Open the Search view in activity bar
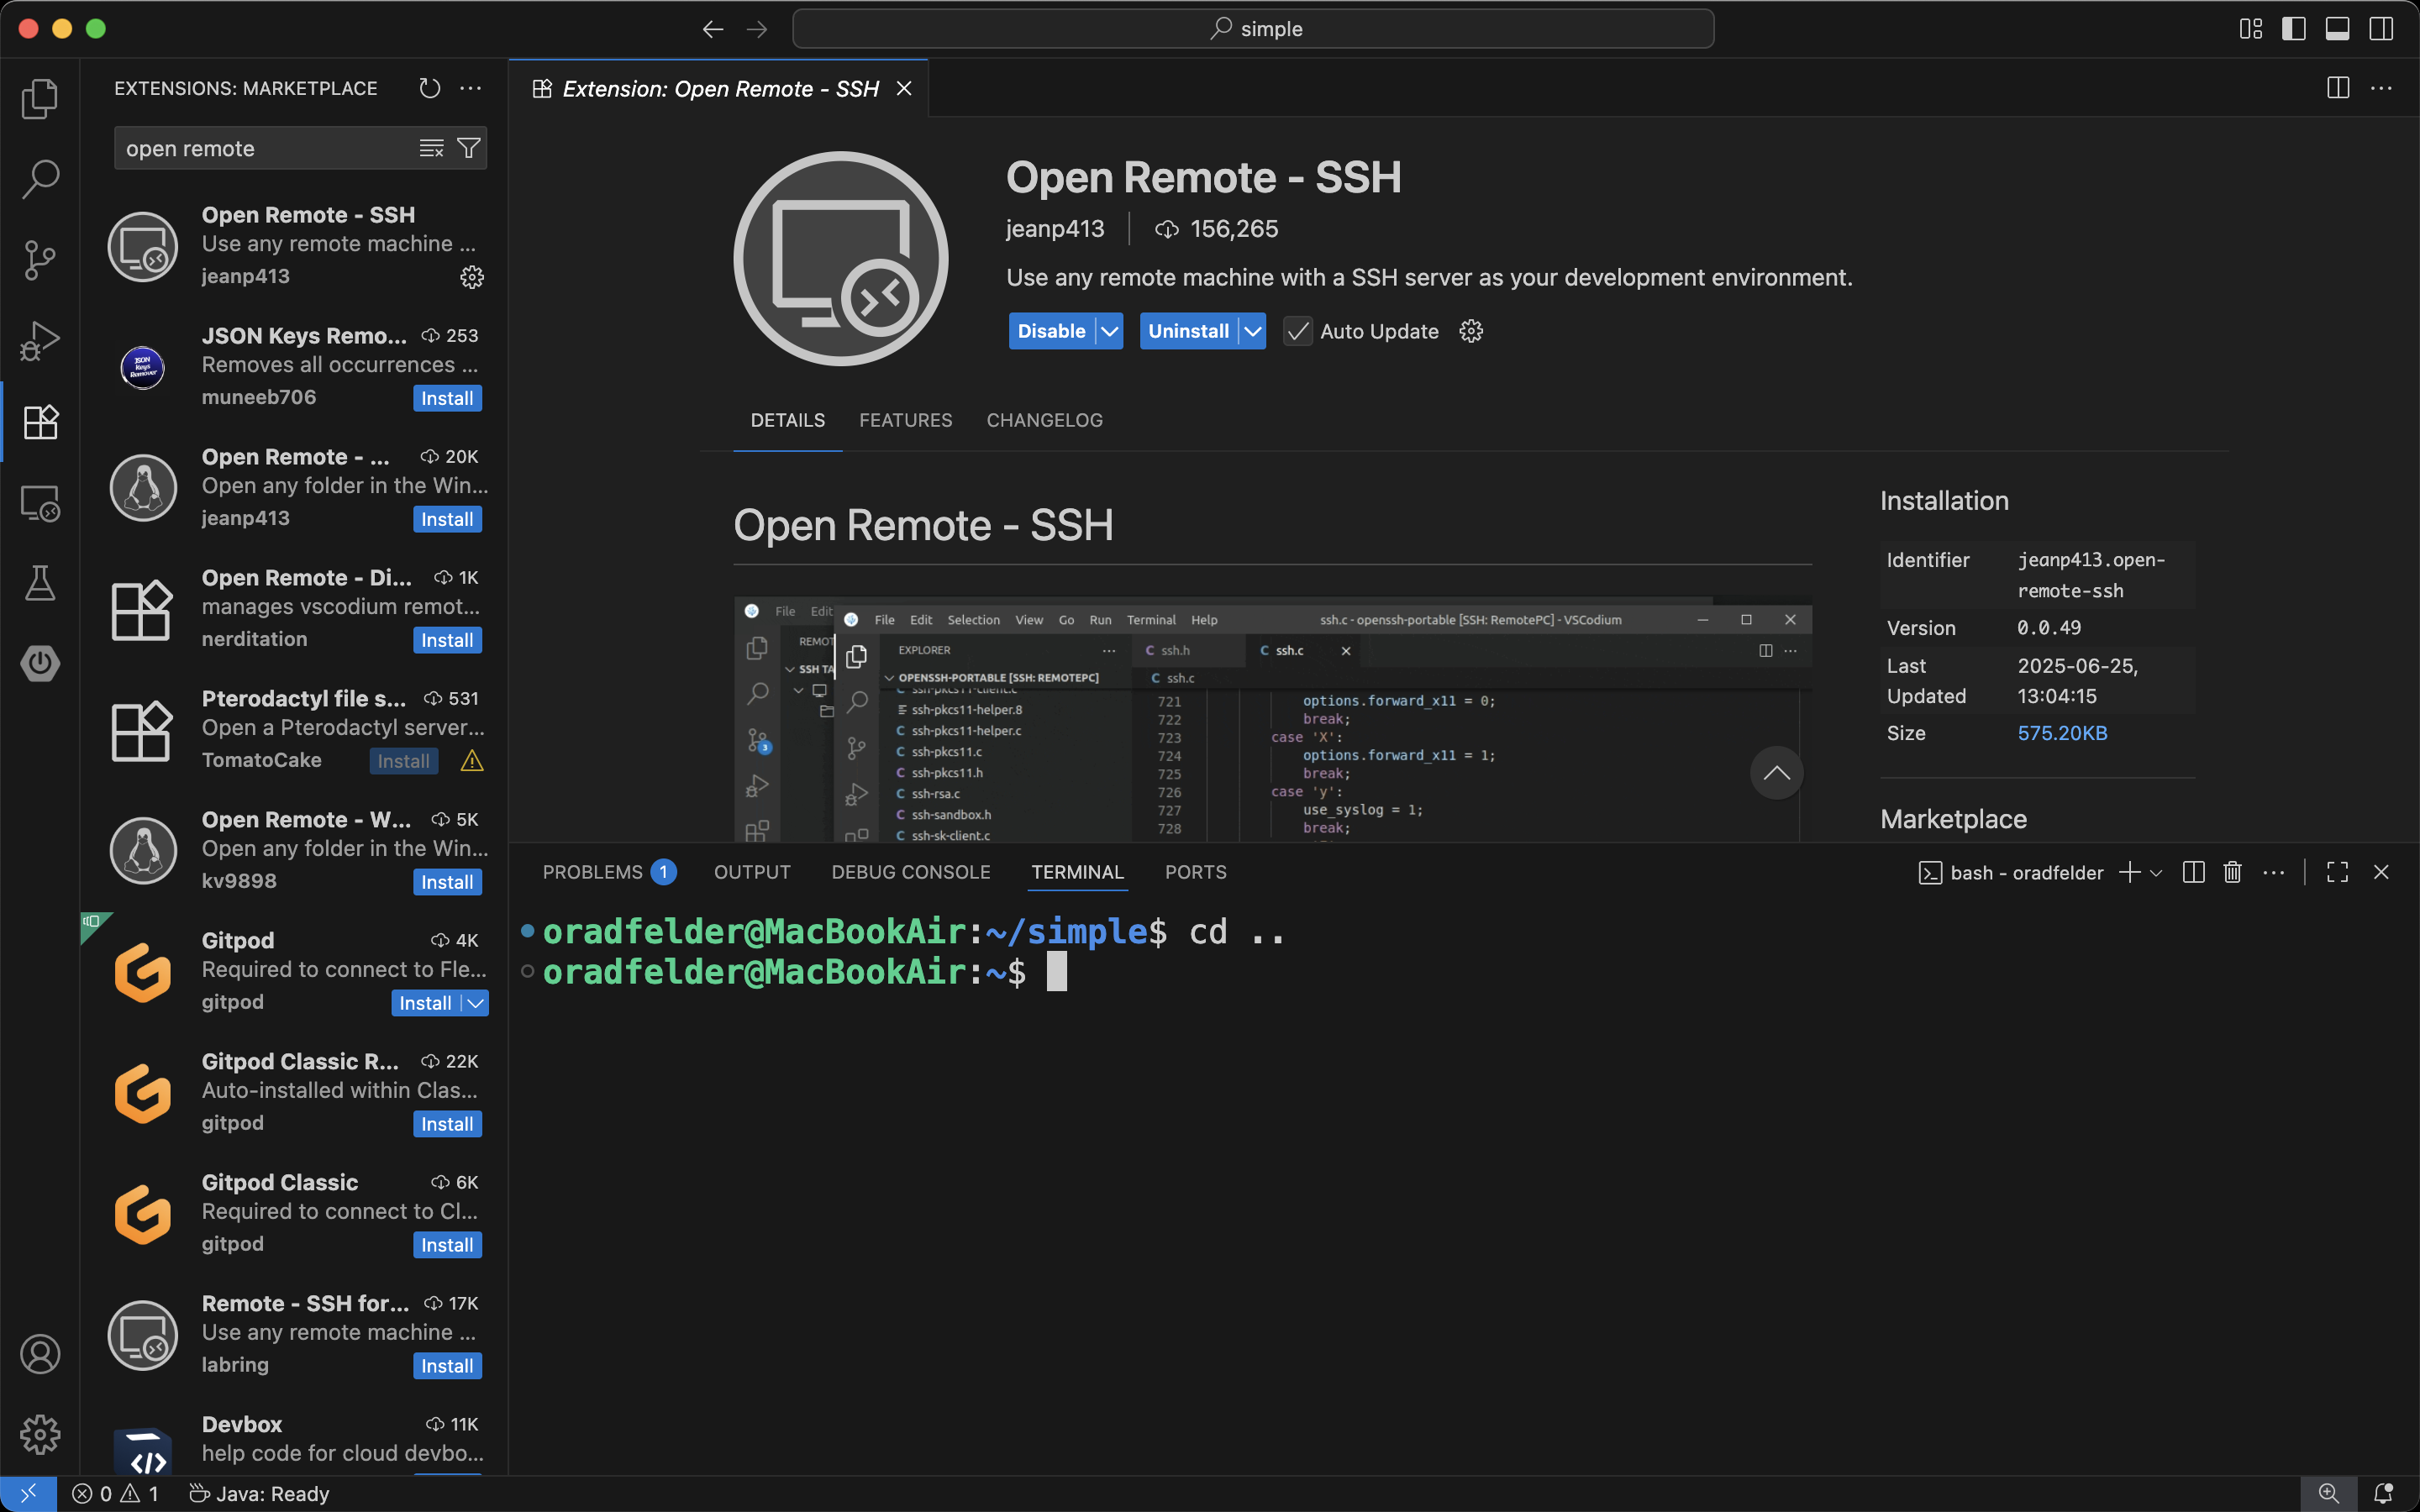The width and height of the screenshot is (2420, 1512). (x=40, y=179)
